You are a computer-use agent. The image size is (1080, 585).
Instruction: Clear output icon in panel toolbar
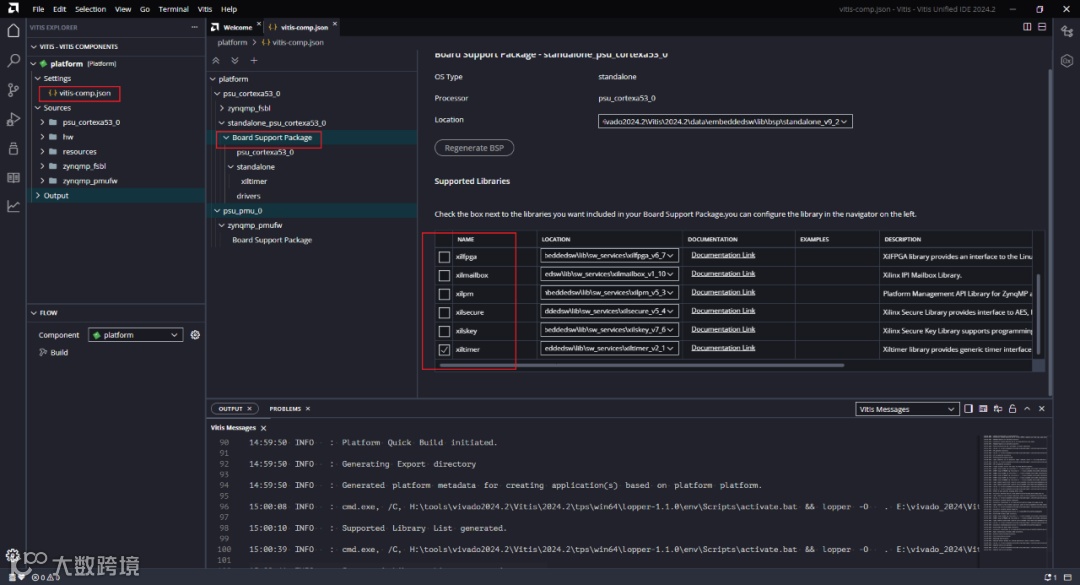[983, 409]
